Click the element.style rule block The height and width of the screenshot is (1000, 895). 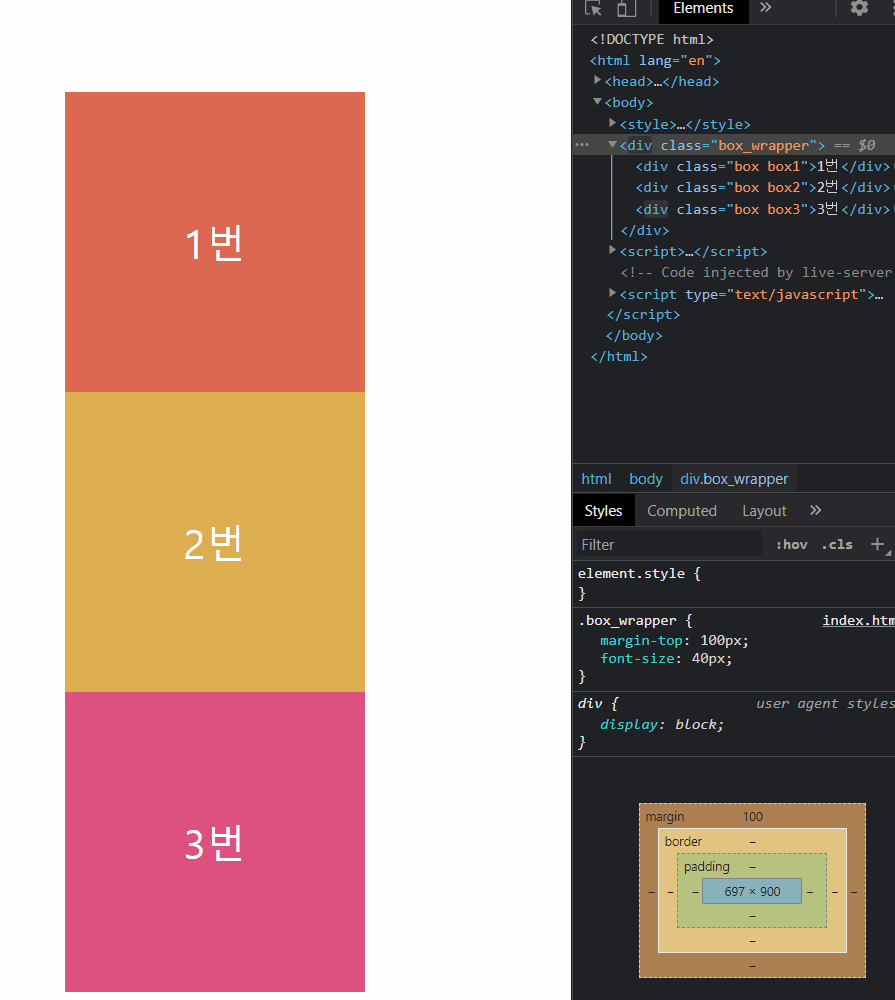(734, 583)
